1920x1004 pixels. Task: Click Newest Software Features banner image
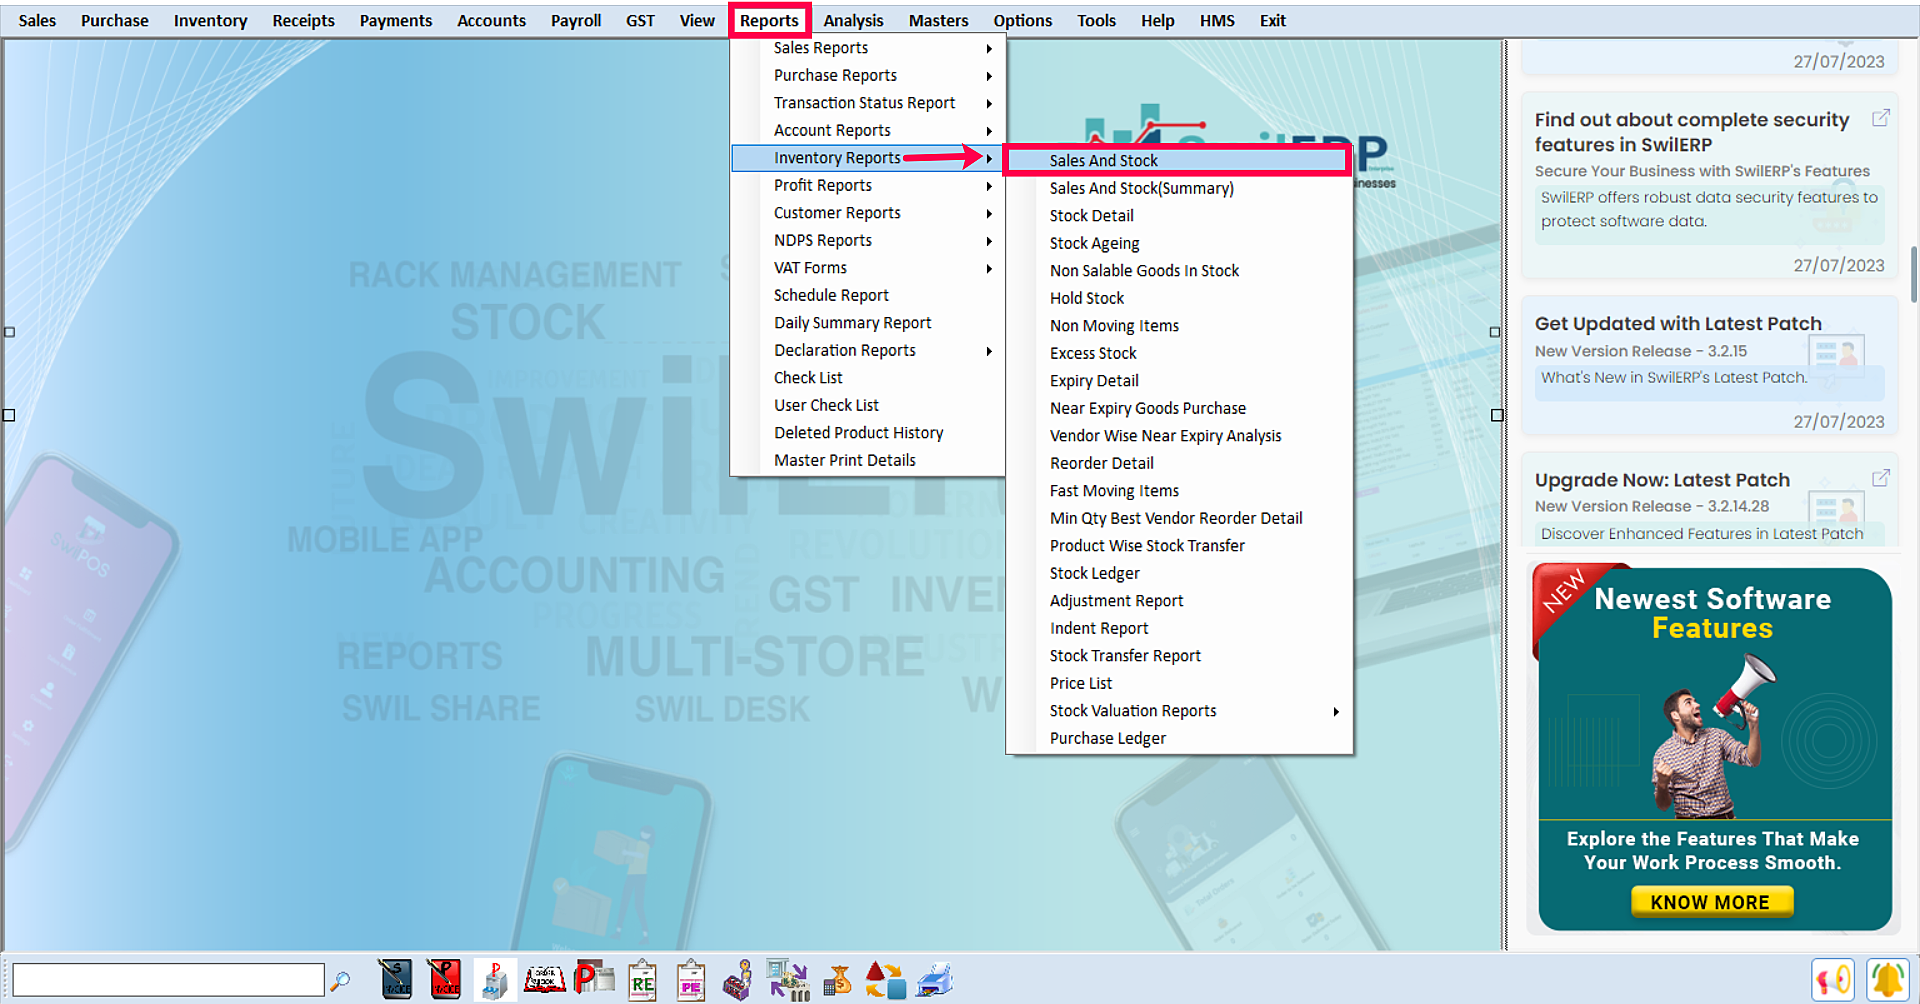[x=1714, y=748]
